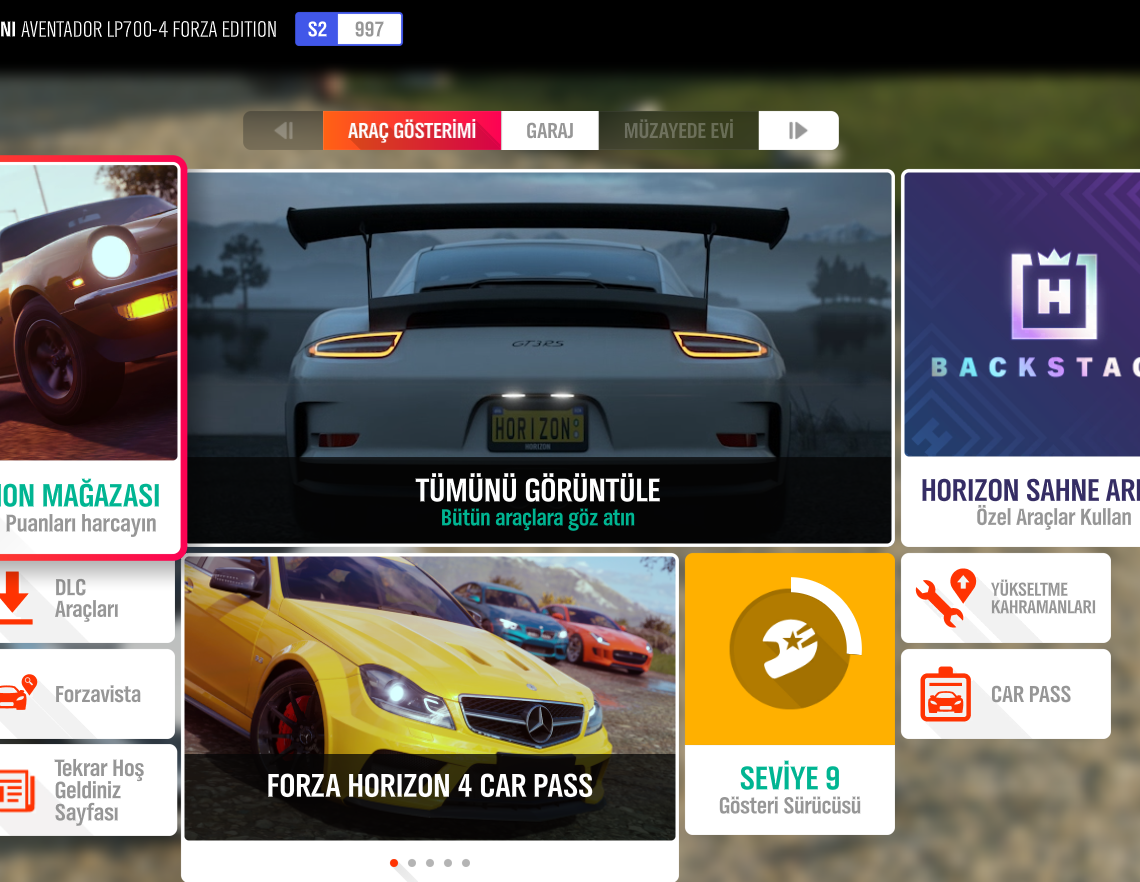Click the 997 performance index value
1140x882 pixels.
coord(369,29)
